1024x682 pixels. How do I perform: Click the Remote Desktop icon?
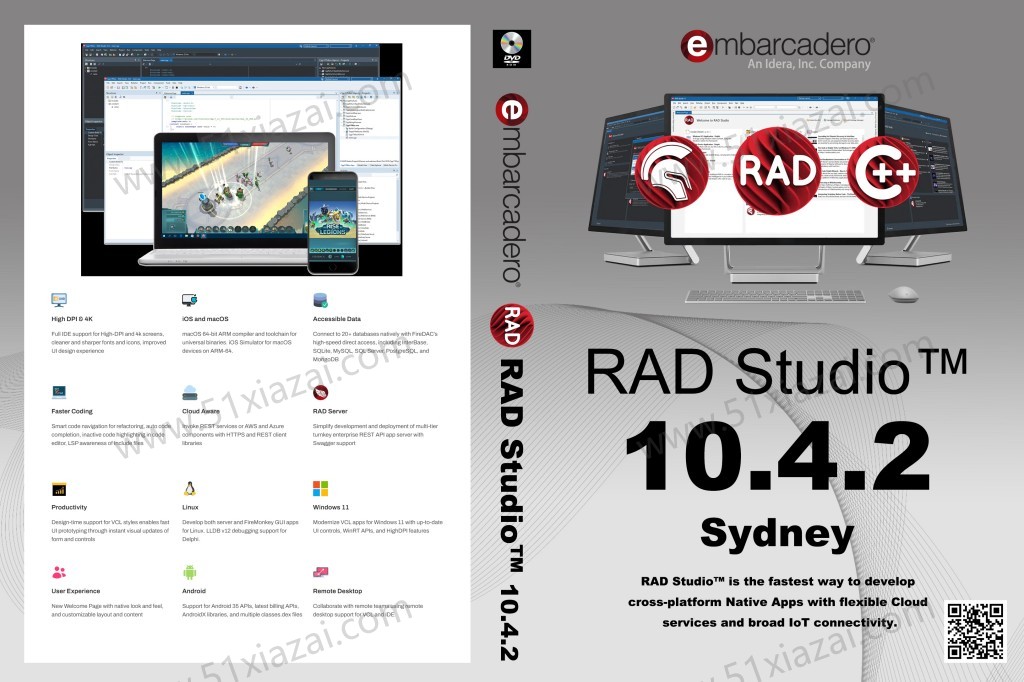[x=320, y=572]
